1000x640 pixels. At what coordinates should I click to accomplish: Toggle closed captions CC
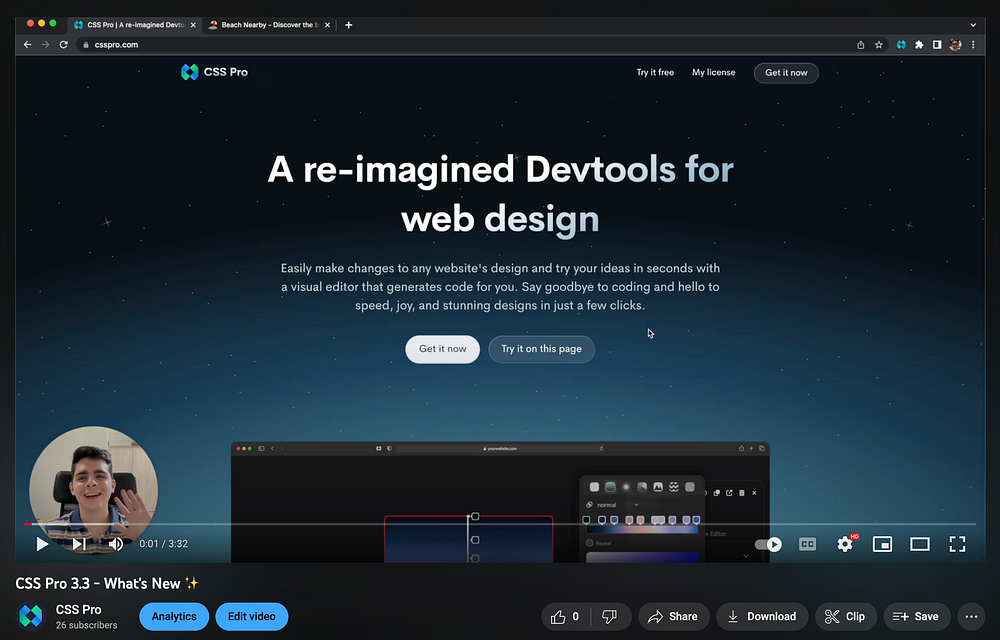(x=807, y=544)
